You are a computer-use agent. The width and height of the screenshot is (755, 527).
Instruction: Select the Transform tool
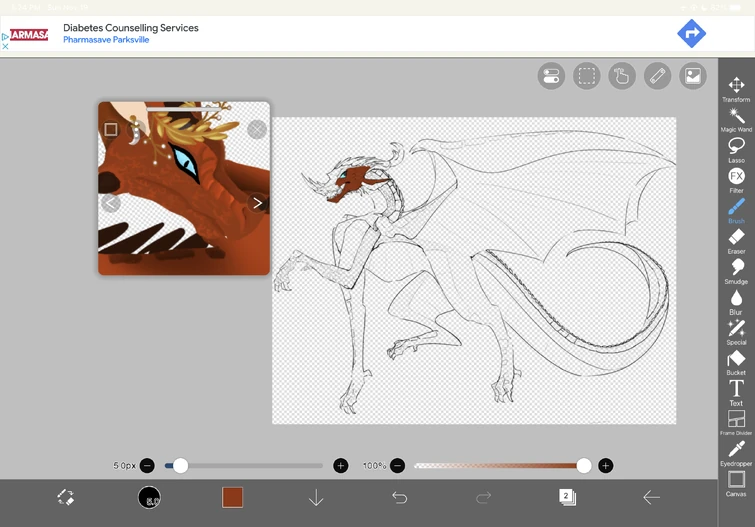[736, 87]
